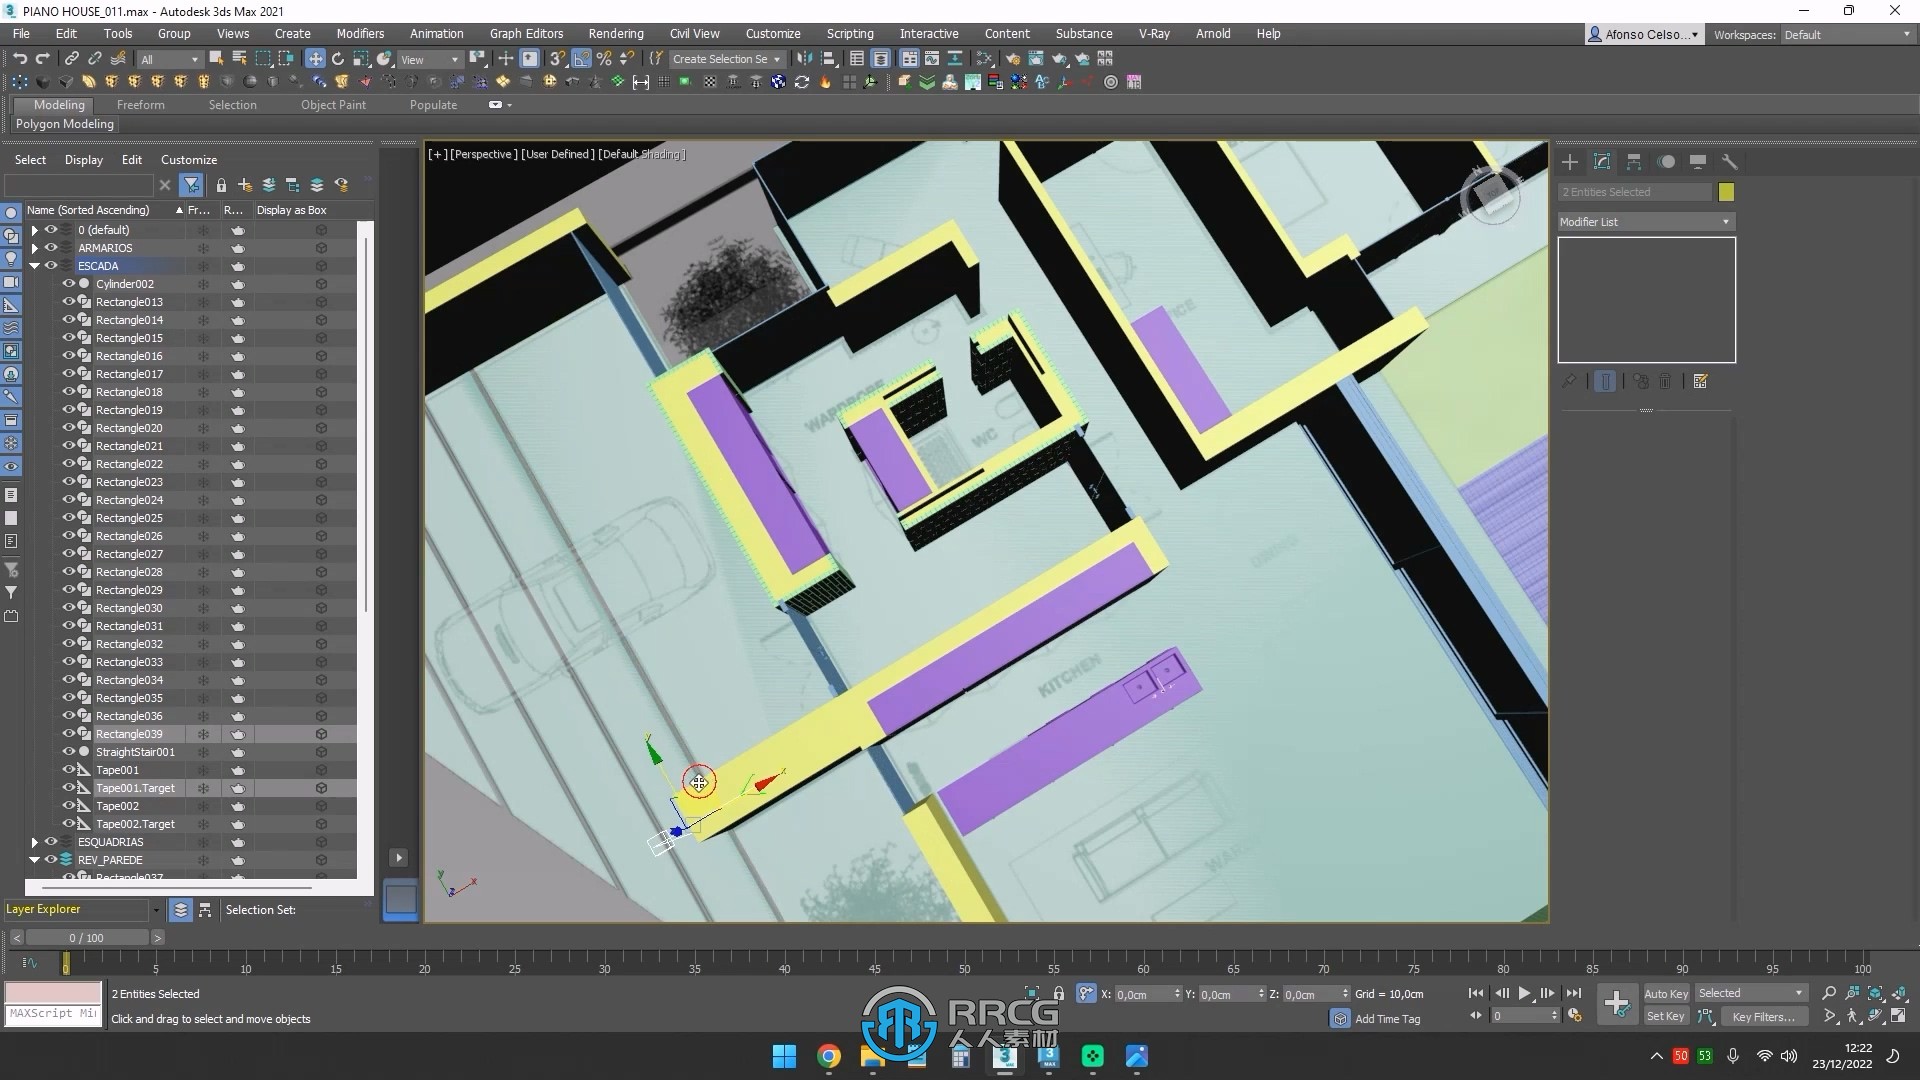Click Add Time Tag
This screenshot has height=1080, width=1920.
1387,1019
